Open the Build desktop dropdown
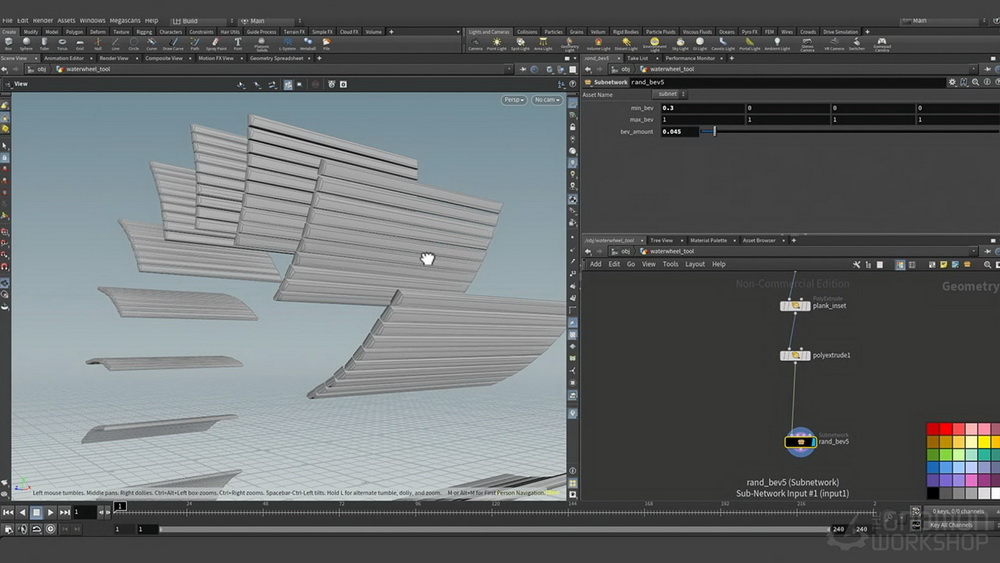 point(203,21)
